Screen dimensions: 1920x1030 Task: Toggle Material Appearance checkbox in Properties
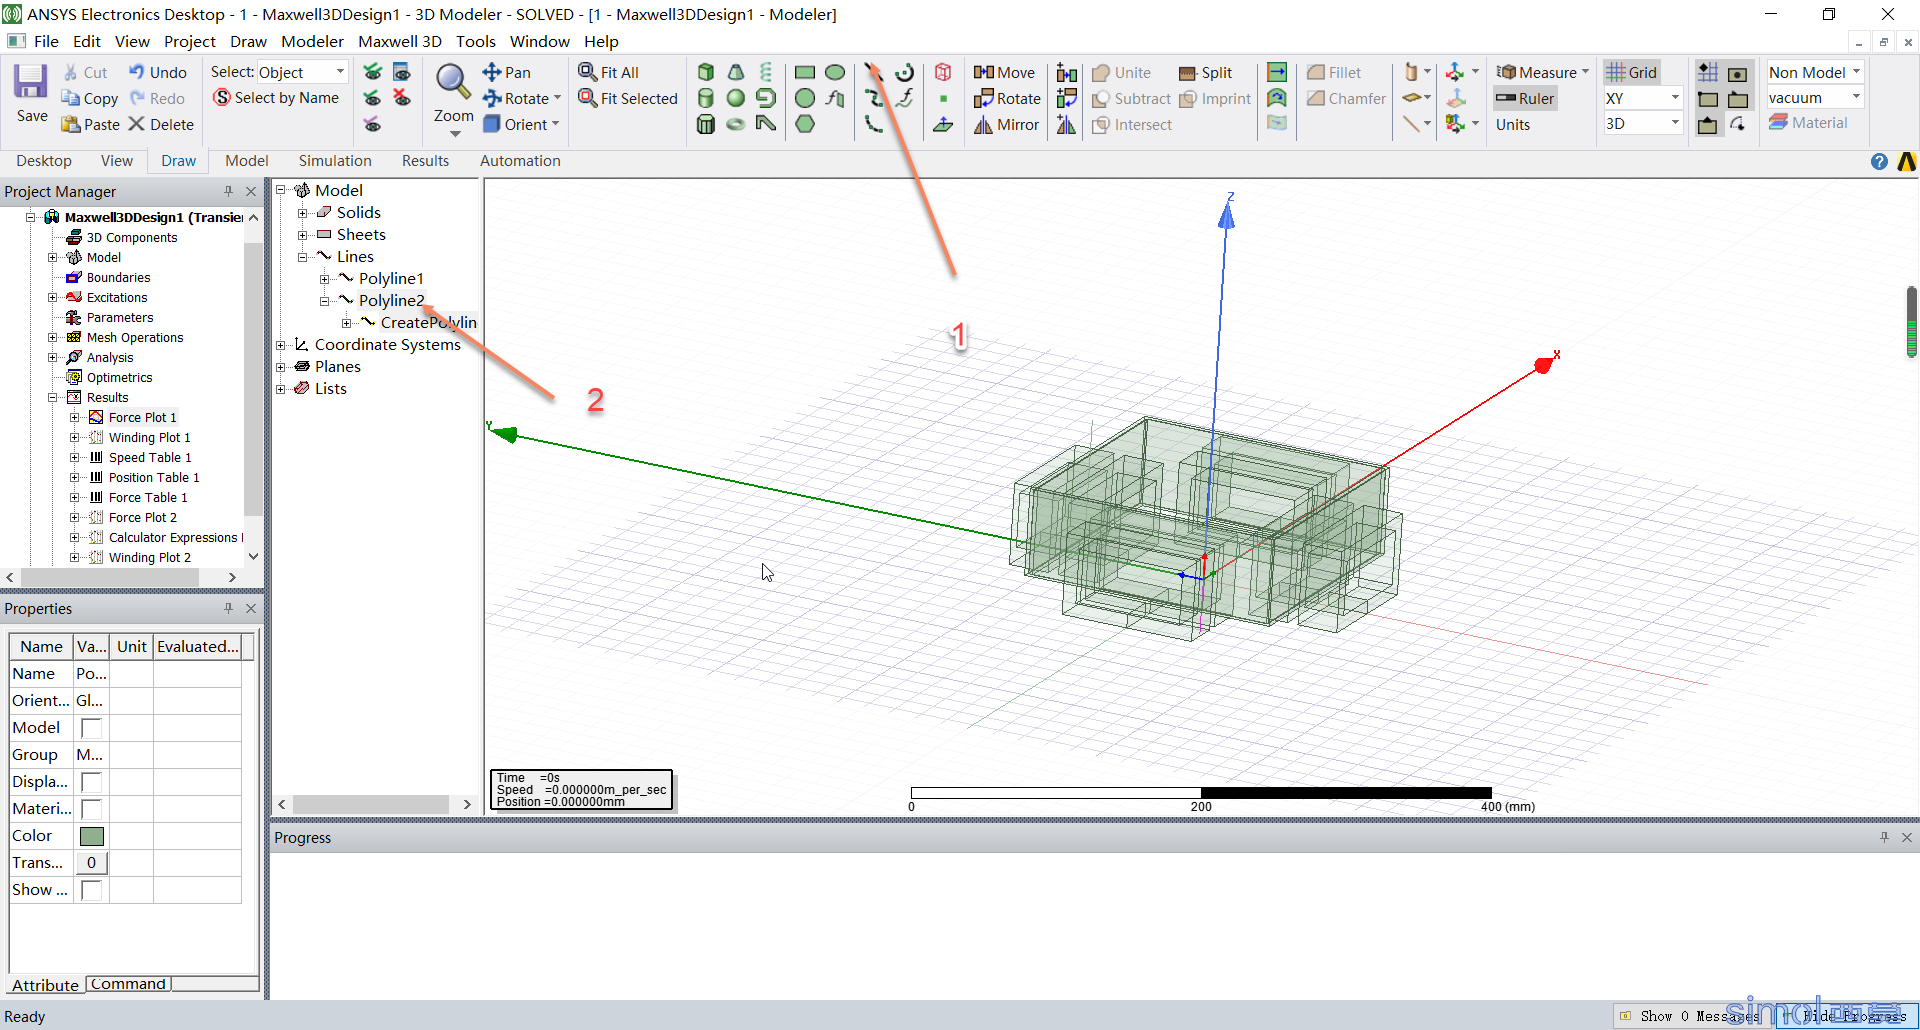point(91,809)
